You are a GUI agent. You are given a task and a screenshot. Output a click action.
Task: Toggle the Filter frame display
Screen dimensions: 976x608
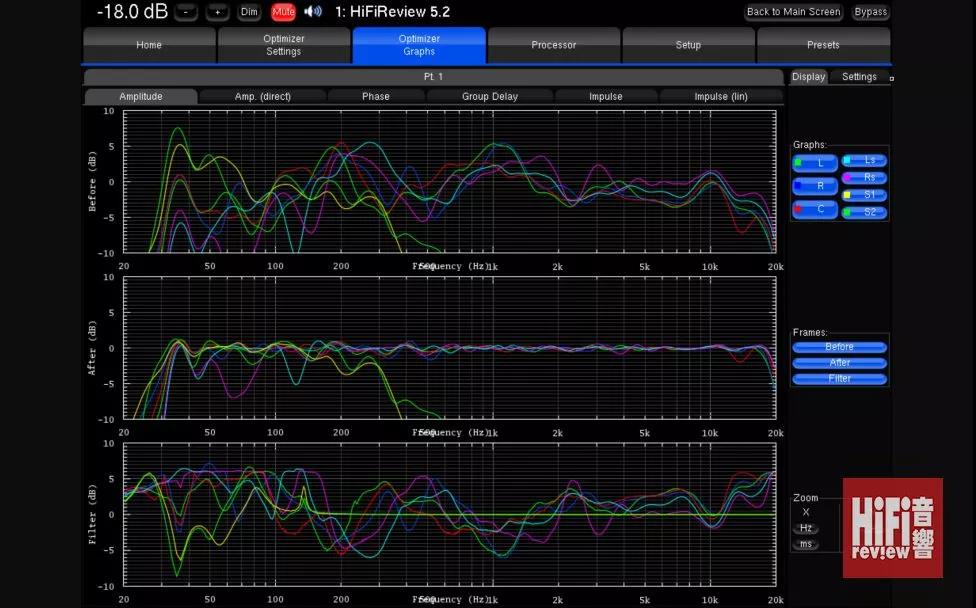click(x=840, y=379)
